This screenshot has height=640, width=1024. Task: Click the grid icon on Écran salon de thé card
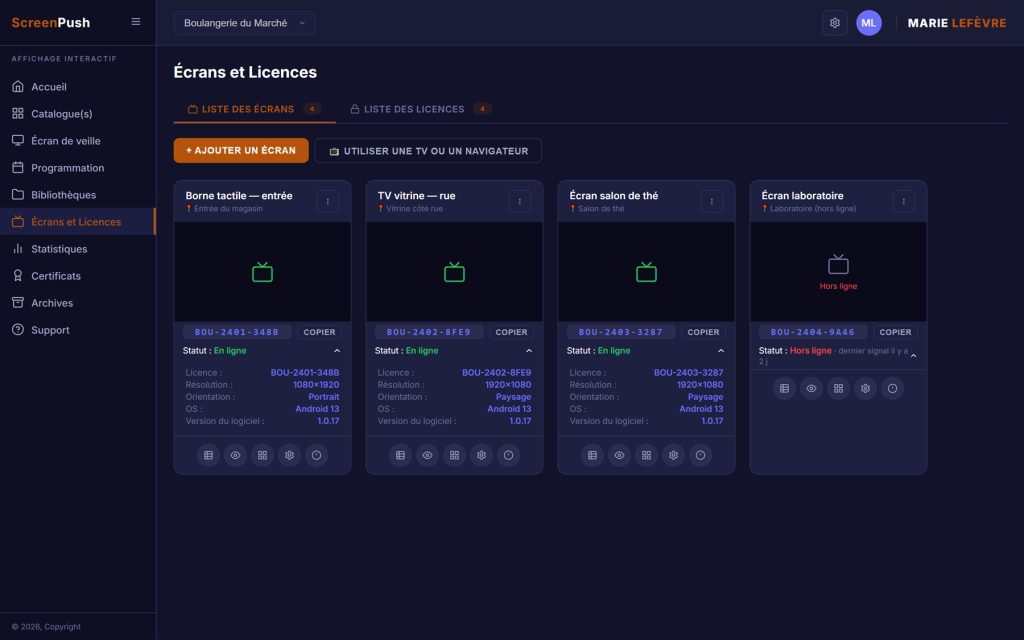(x=647, y=455)
